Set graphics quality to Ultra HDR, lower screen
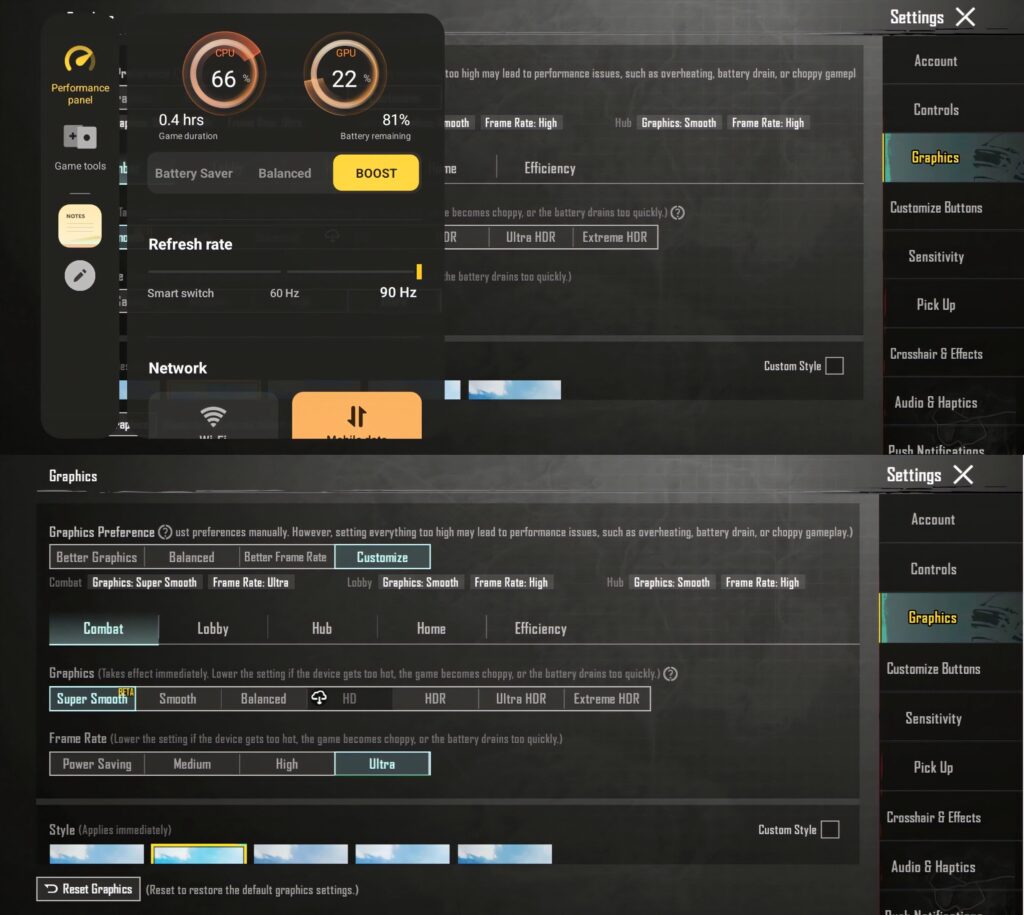This screenshot has height=915, width=1024. (520, 699)
